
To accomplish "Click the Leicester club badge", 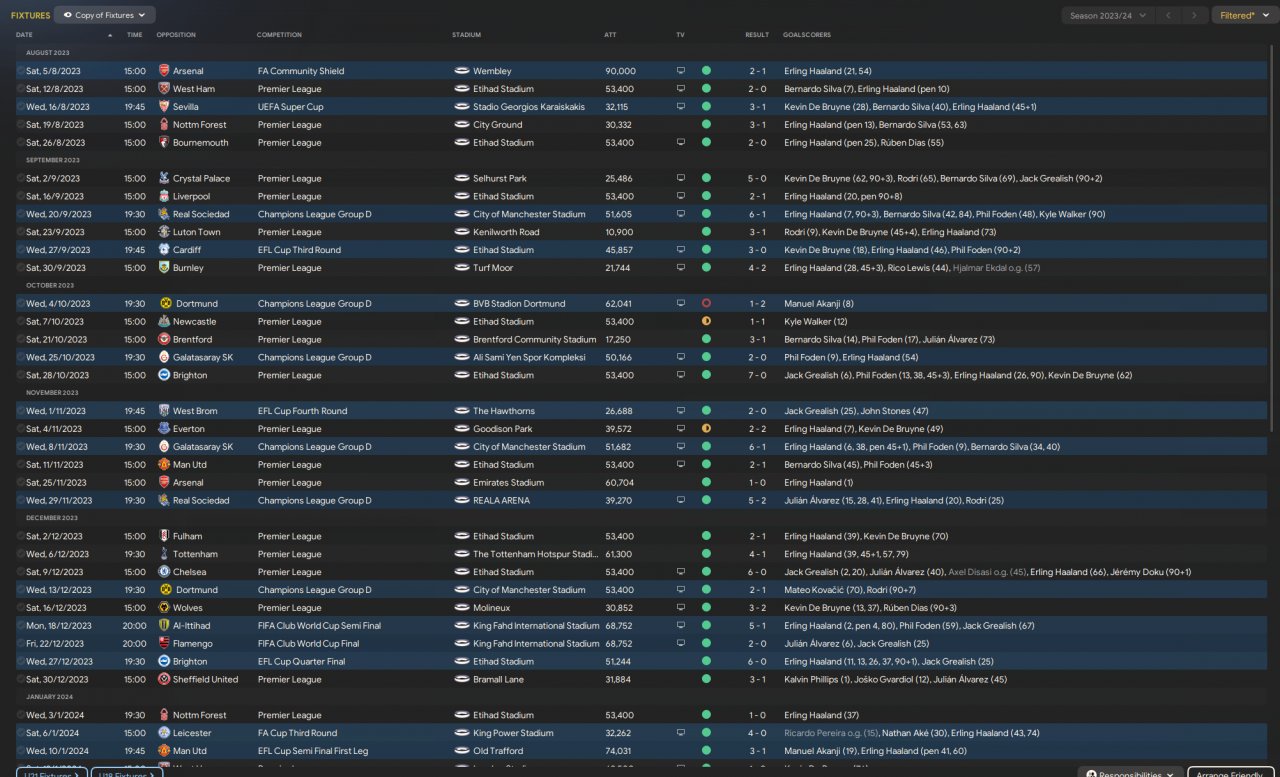I will pyautogui.click(x=164, y=733).
